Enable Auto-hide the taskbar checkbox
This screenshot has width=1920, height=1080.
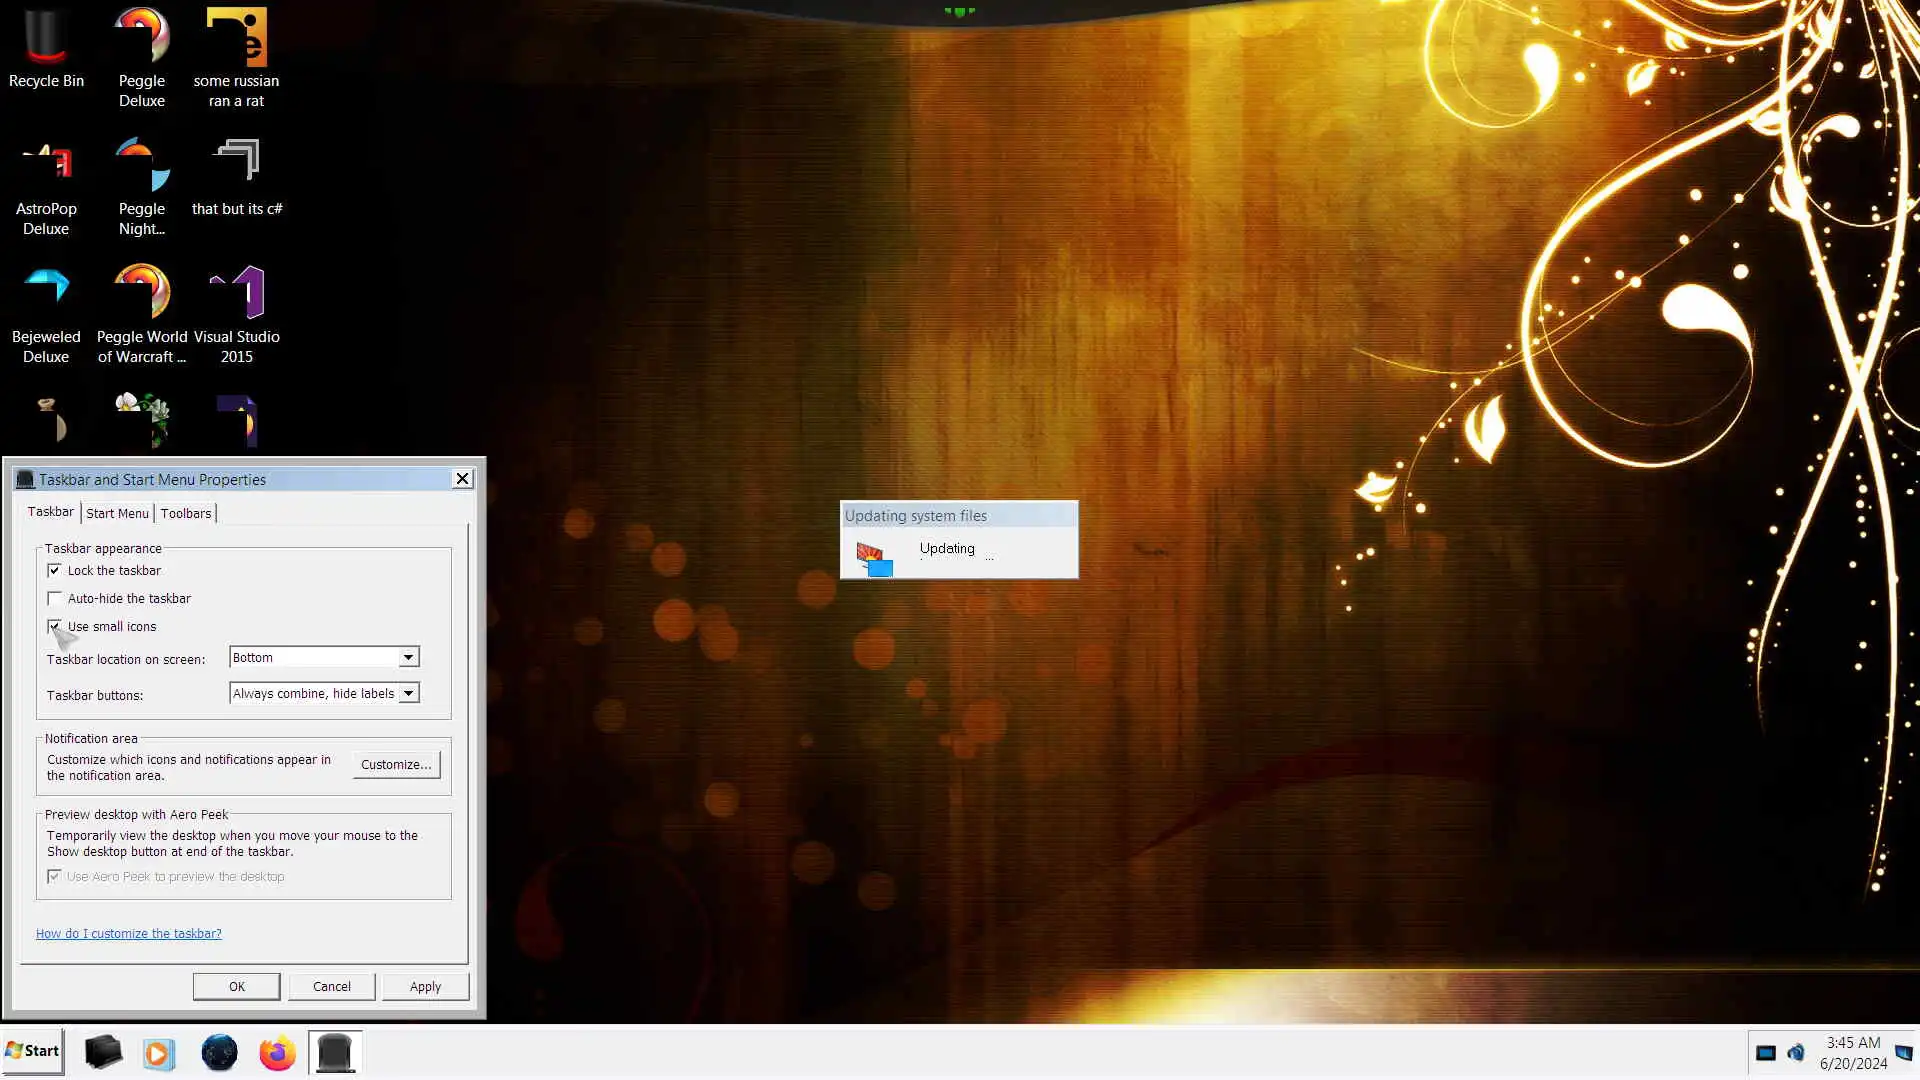point(55,599)
